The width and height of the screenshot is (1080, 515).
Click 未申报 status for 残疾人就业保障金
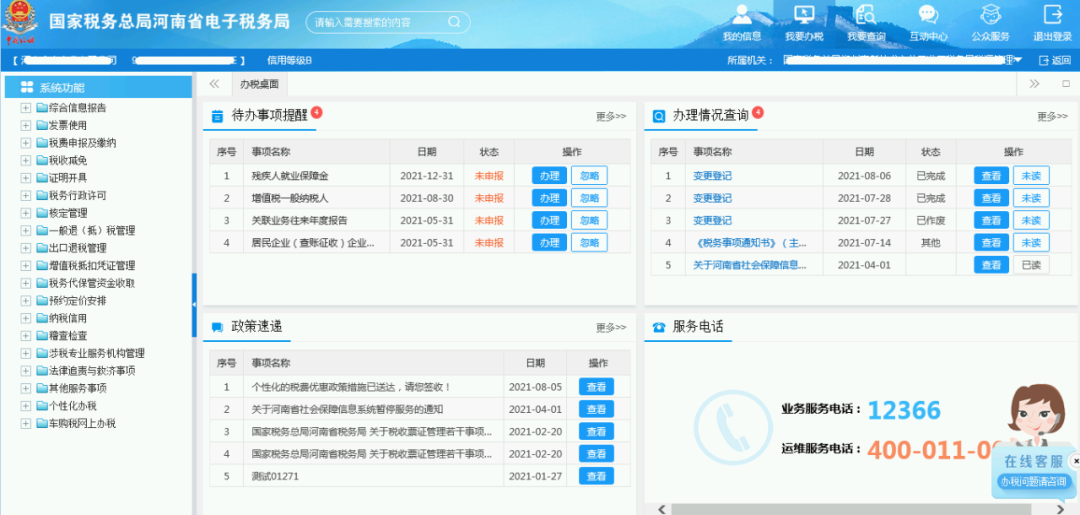point(489,176)
